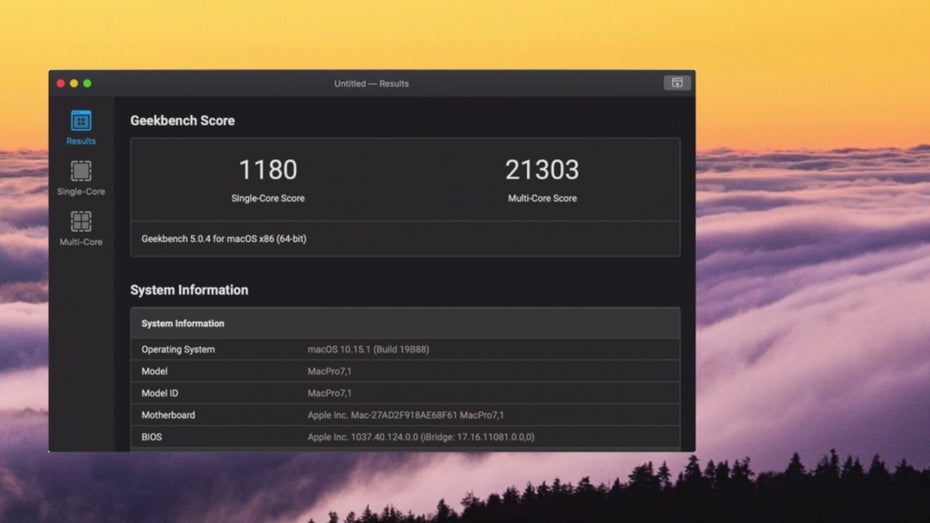Screen dimensions: 930x523
Task: Click MacPro7,1 value in Model ID row
Action: [329, 393]
